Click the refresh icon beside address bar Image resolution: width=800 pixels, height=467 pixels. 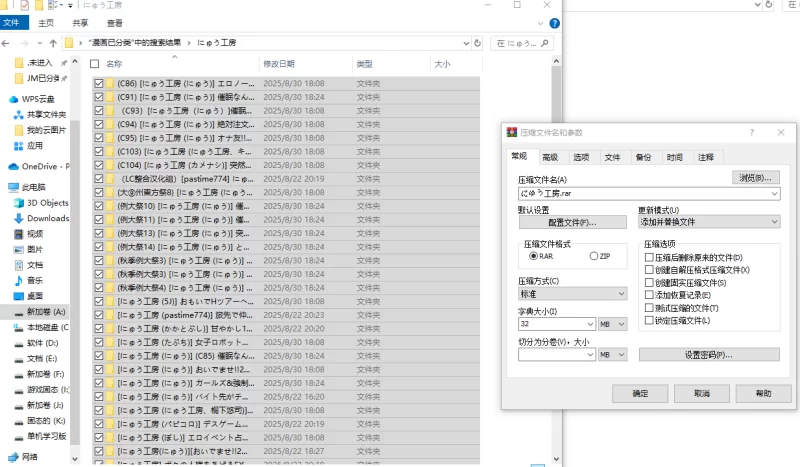tap(479, 44)
